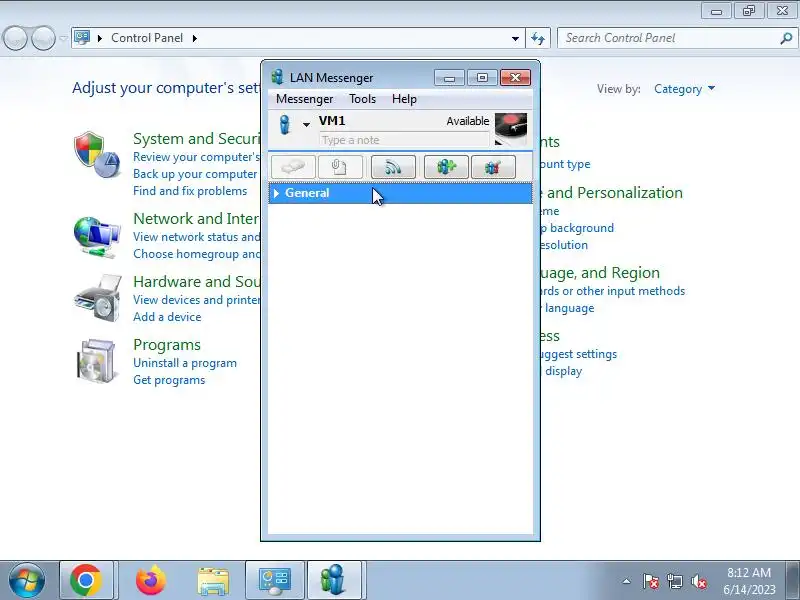The image size is (800, 600).
Task: Launch Firefox from the taskbar
Action: [x=151, y=580]
